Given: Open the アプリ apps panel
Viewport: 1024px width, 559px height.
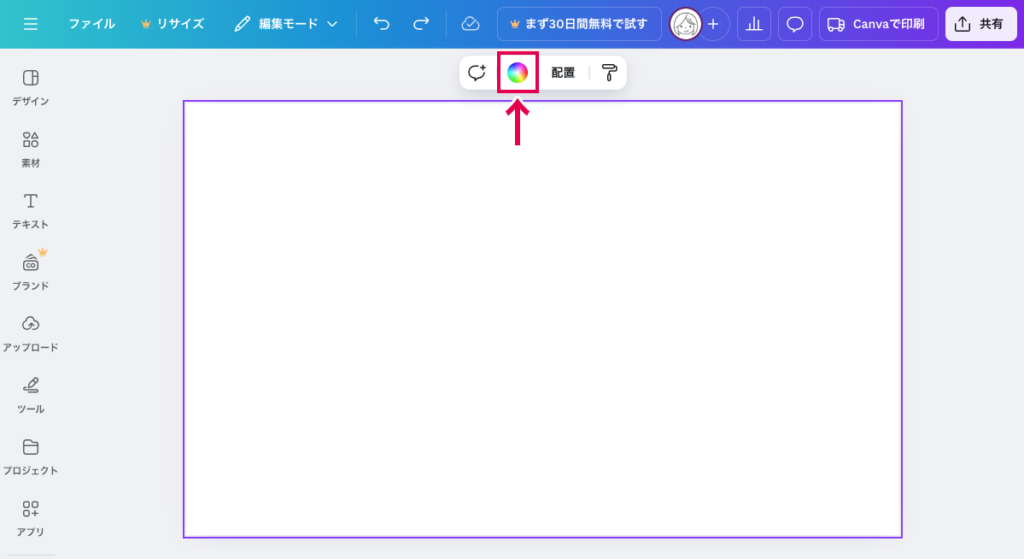Looking at the screenshot, I should (30, 519).
